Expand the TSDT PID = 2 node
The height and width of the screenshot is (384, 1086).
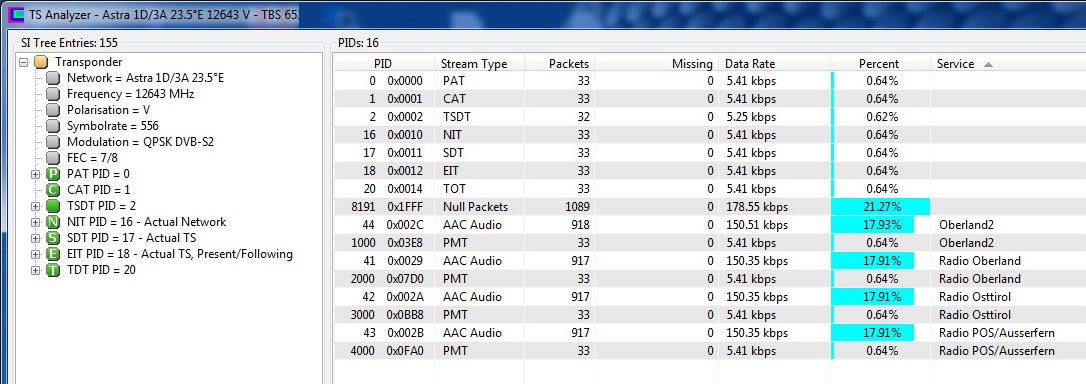(36, 206)
